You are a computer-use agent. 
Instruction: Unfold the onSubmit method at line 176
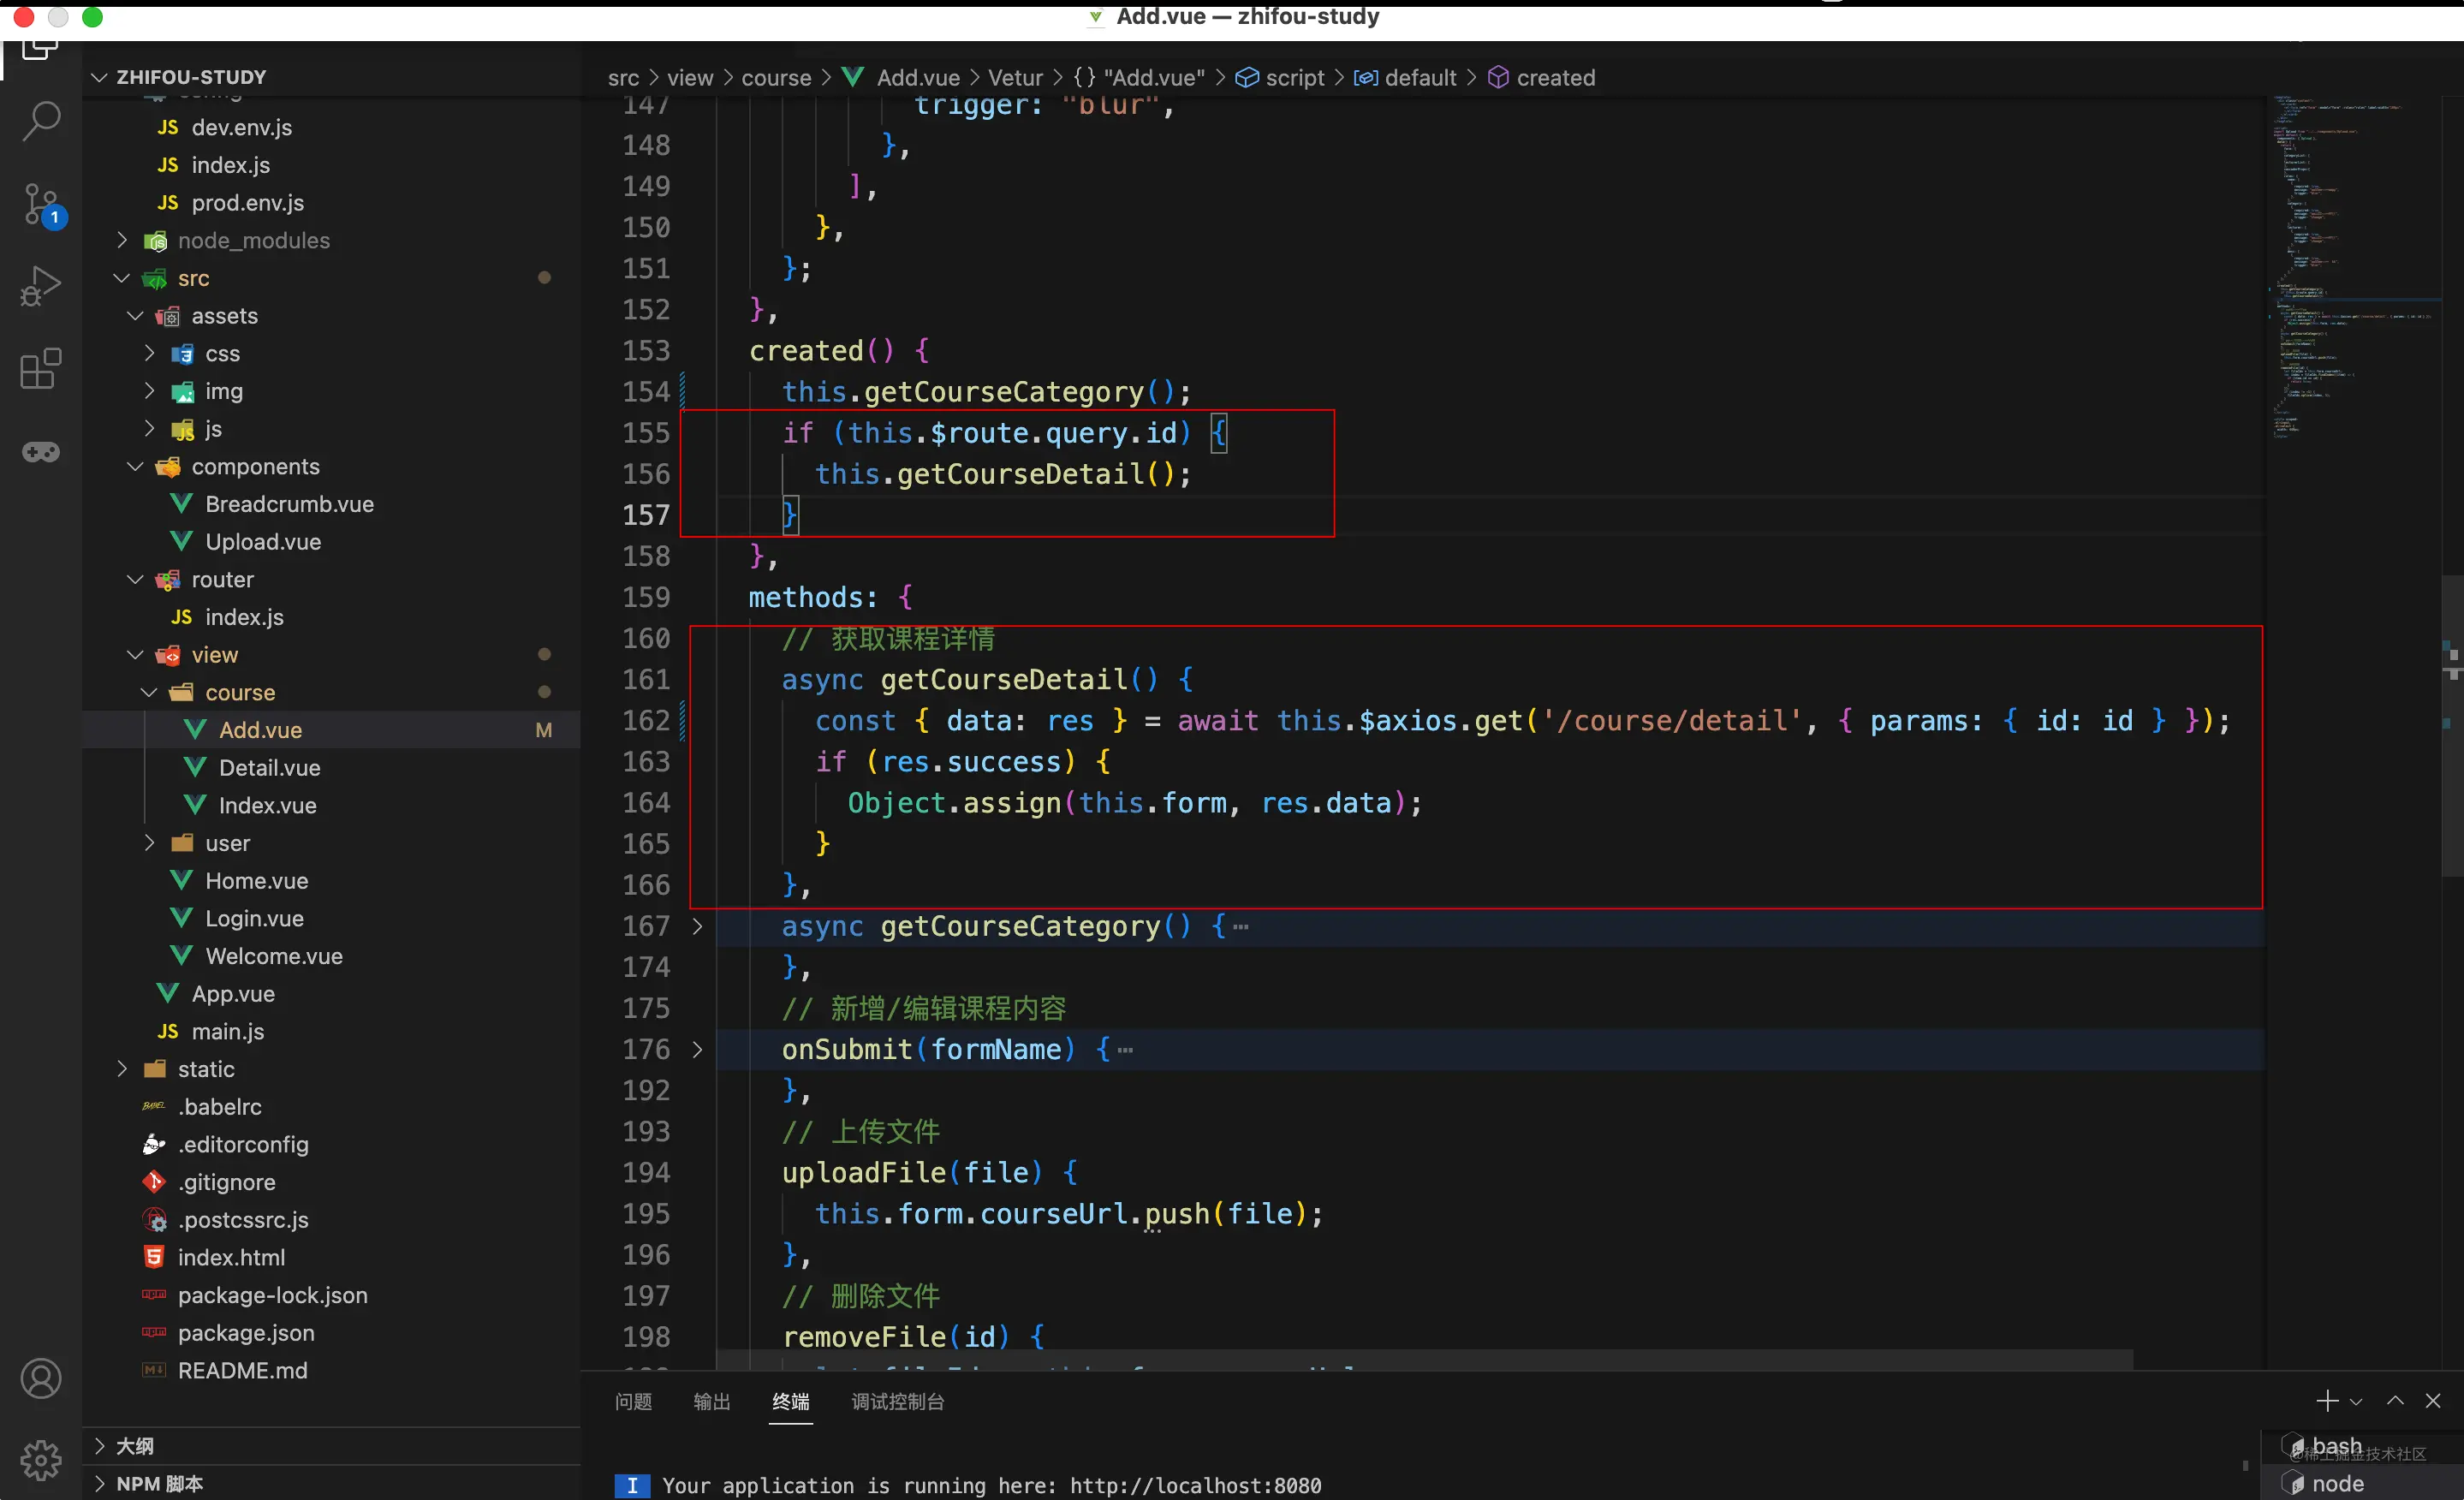tap(697, 1049)
